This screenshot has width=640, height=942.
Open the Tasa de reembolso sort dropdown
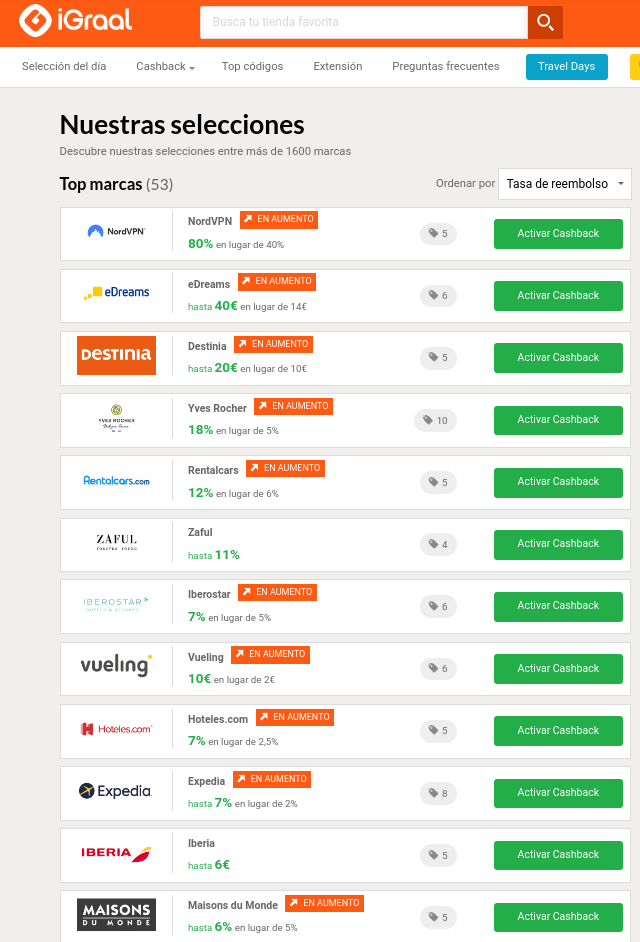(x=564, y=184)
